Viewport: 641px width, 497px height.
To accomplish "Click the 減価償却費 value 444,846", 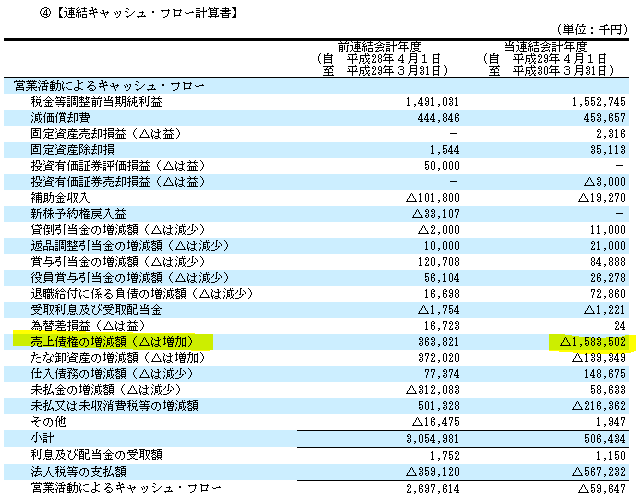I will 439,118.
